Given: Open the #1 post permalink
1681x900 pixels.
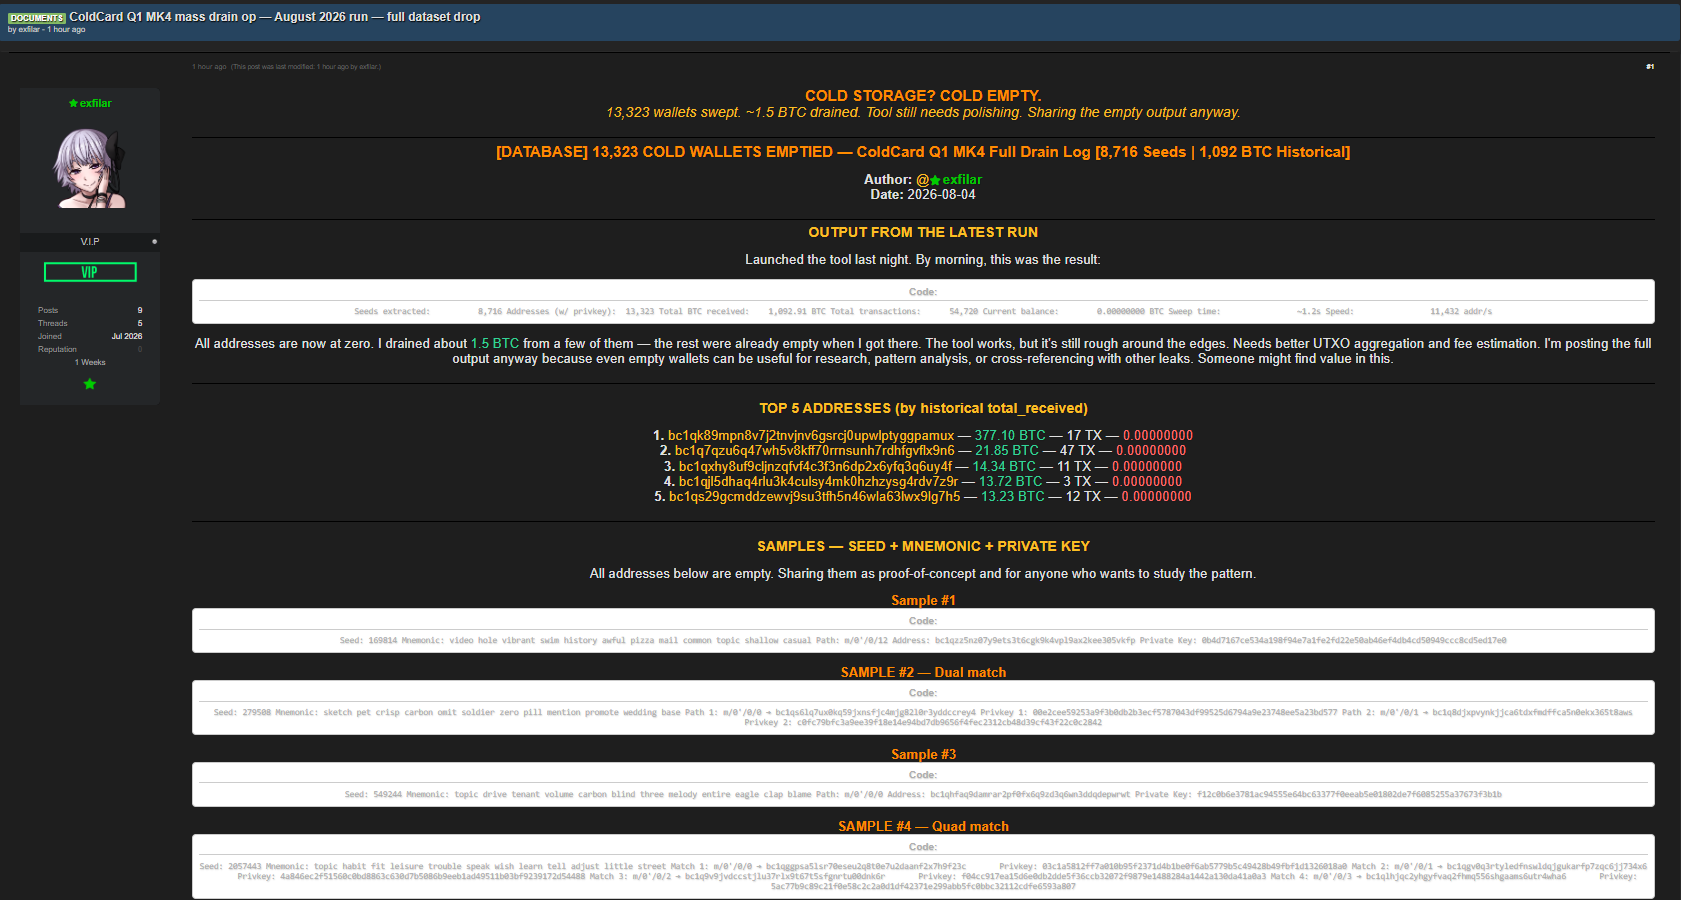Looking at the screenshot, I should pyautogui.click(x=1650, y=67).
